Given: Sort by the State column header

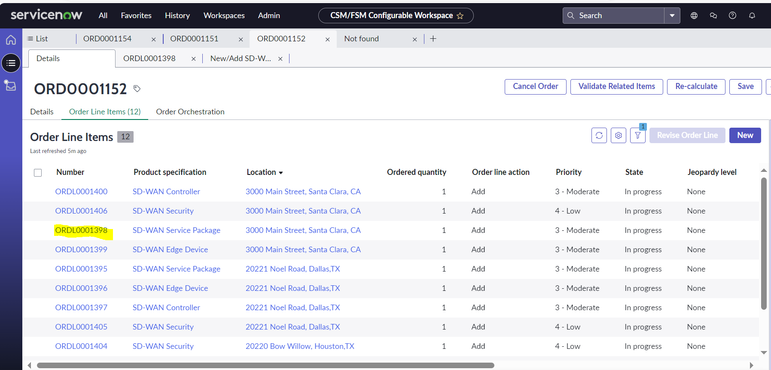Looking at the screenshot, I should click(634, 172).
